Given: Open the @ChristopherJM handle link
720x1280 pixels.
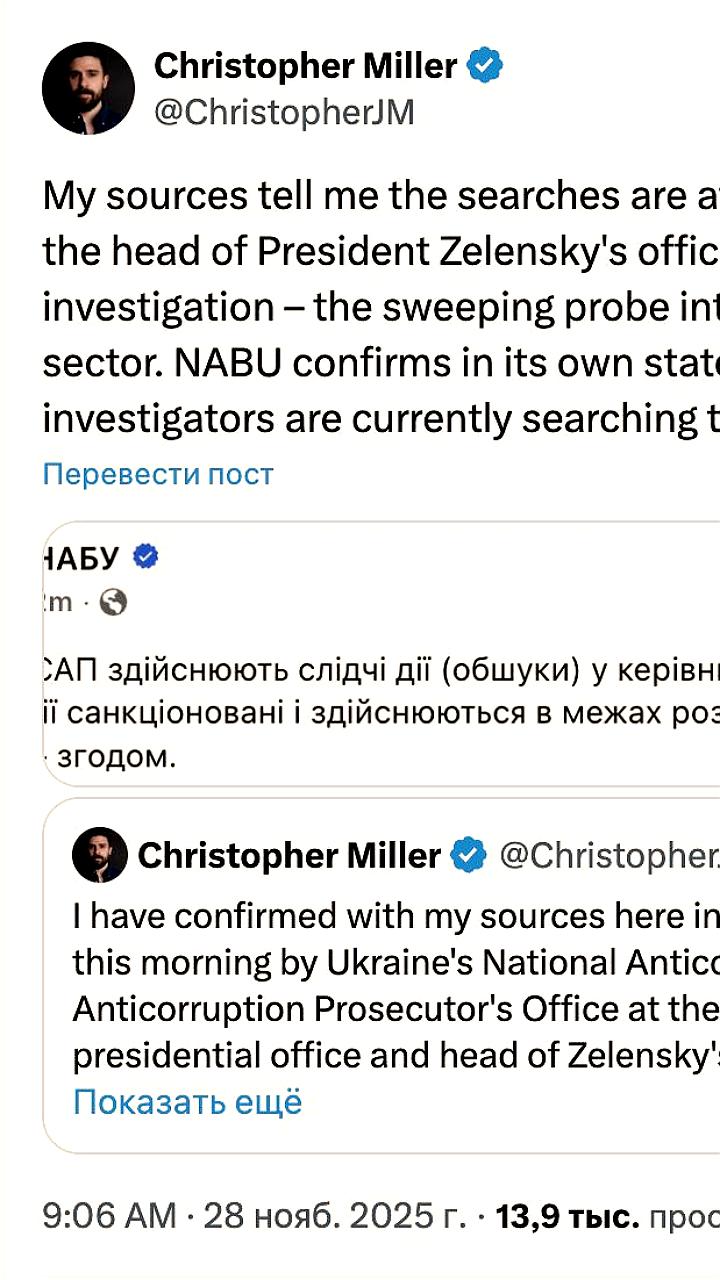Looking at the screenshot, I should [x=284, y=113].
